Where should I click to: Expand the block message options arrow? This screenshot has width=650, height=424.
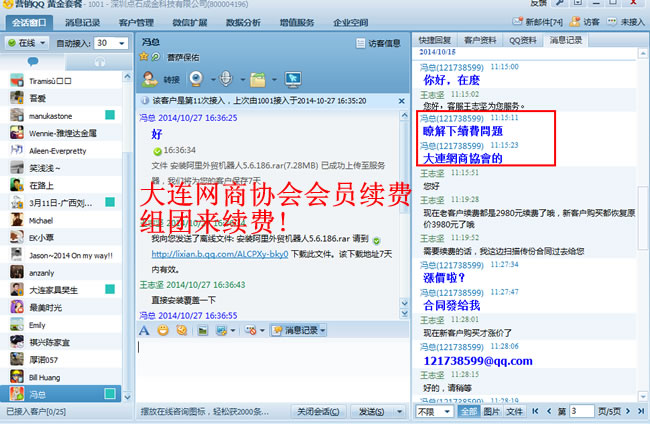(x=262, y=330)
